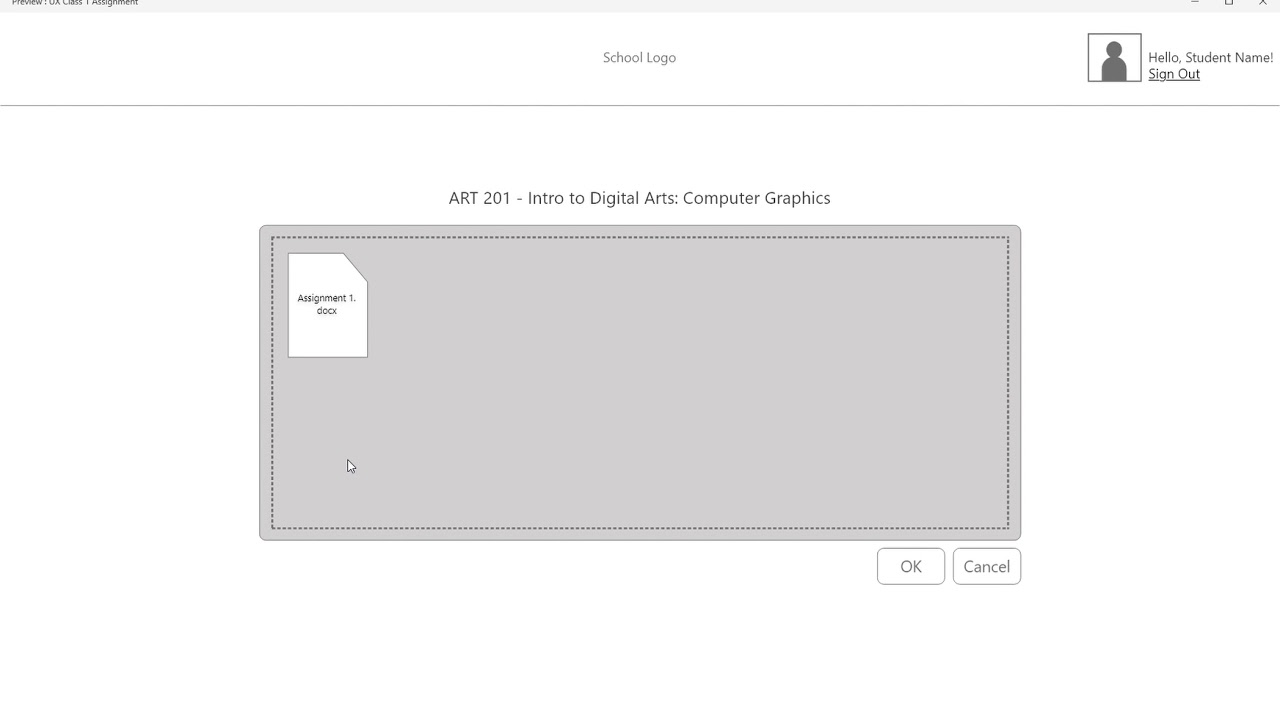Close the preview window
This screenshot has width=1280, height=720.
tap(1263, 3)
